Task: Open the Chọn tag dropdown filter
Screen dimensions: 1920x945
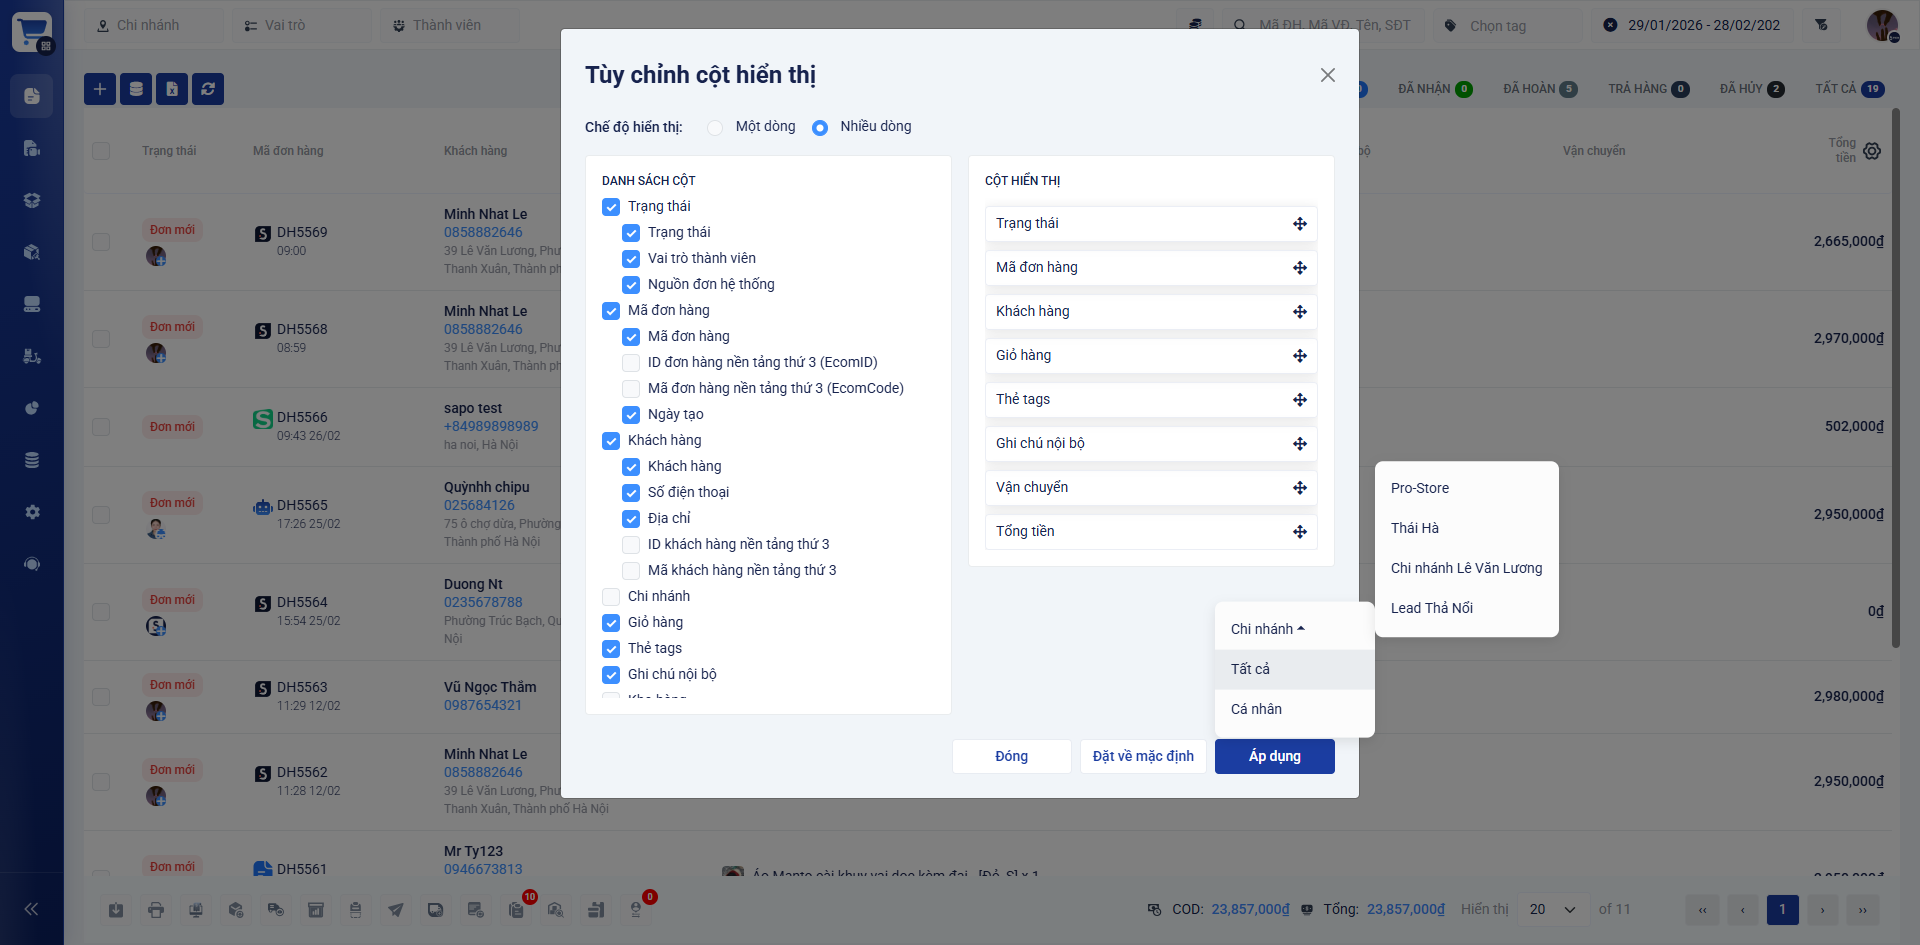Action: pos(1510,26)
